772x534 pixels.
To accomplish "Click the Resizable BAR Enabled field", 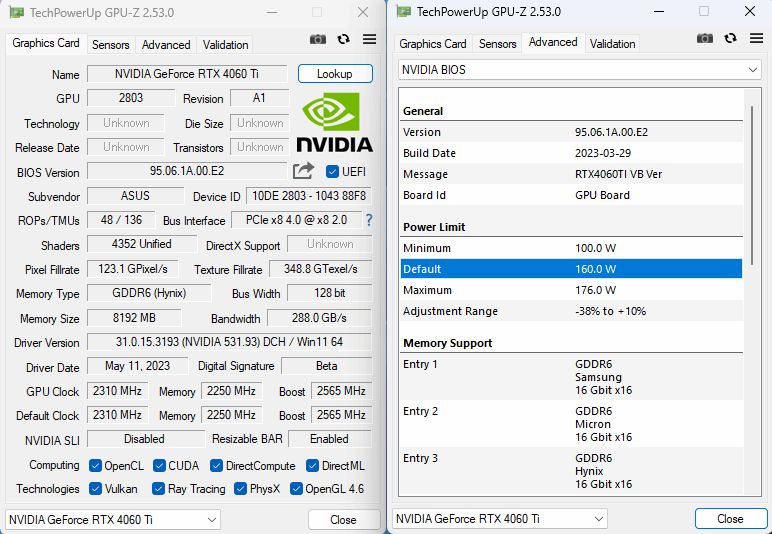I will pyautogui.click(x=329, y=439).
